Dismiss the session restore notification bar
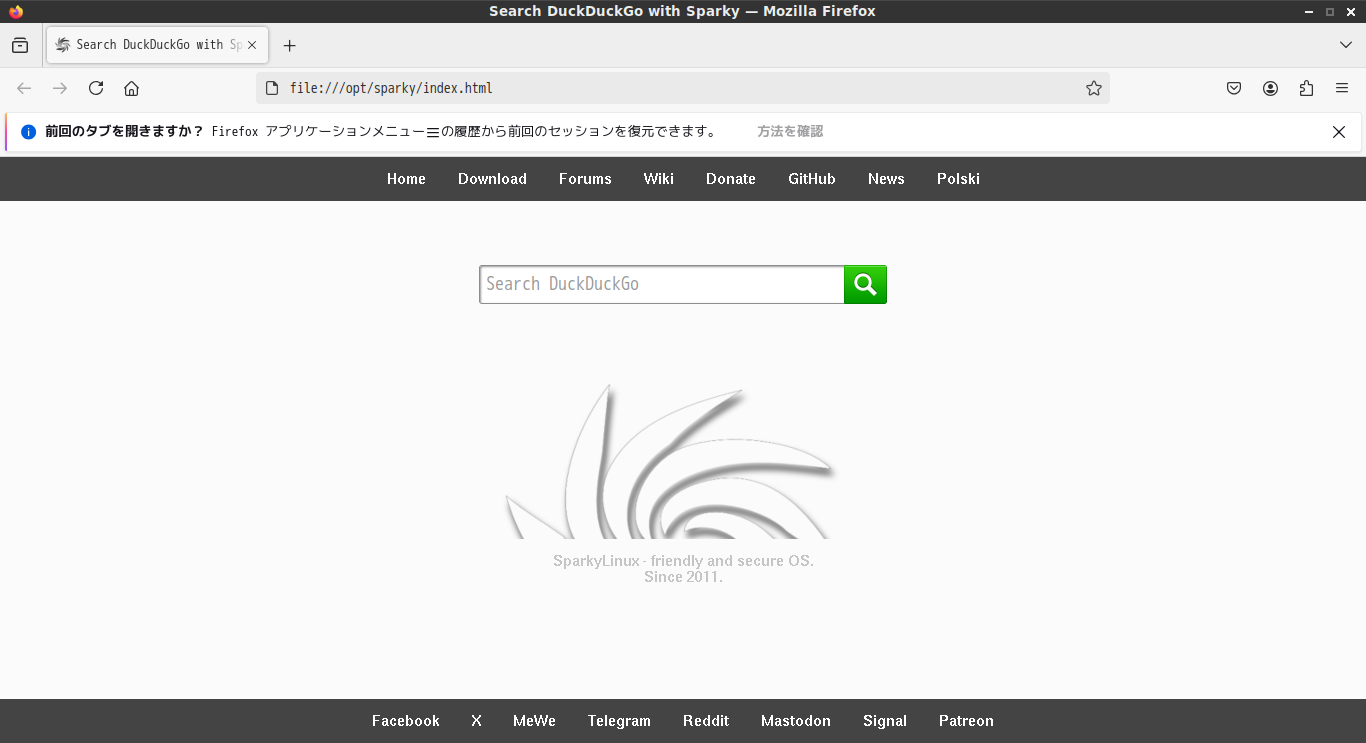Image resolution: width=1366 pixels, height=743 pixels. pos(1339,132)
